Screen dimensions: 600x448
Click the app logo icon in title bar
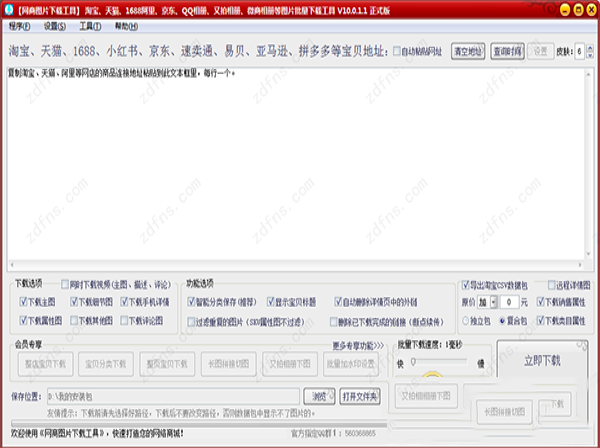coord(8,9)
